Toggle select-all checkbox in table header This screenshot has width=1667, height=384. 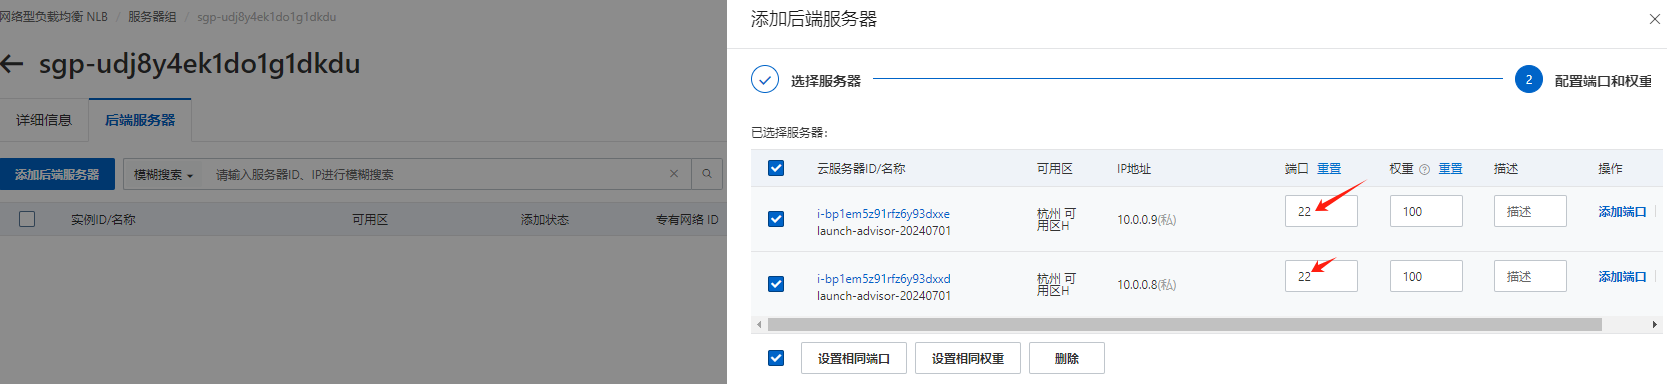point(776,168)
